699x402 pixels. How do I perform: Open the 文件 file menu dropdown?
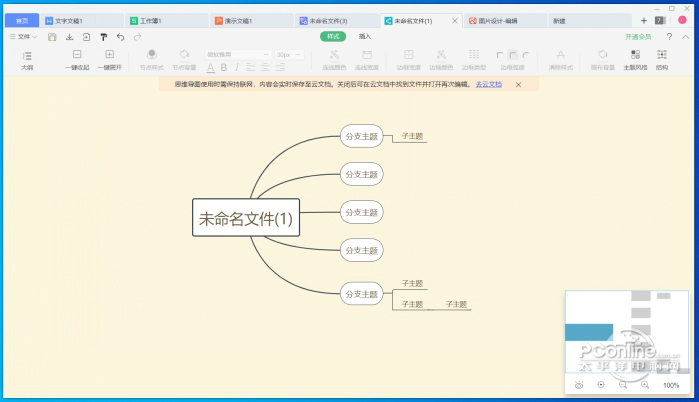tap(23, 37)
